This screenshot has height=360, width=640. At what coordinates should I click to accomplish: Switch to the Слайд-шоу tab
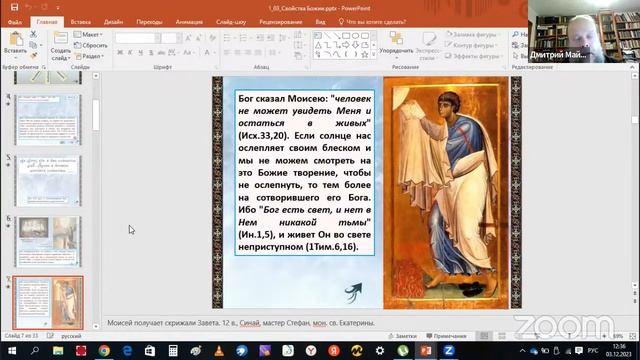point(231,22)
